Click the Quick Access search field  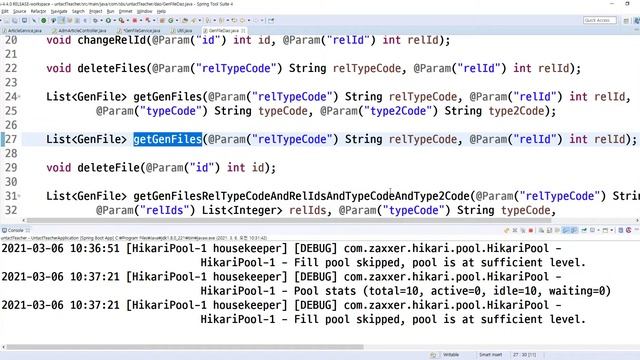pos(600,20)
